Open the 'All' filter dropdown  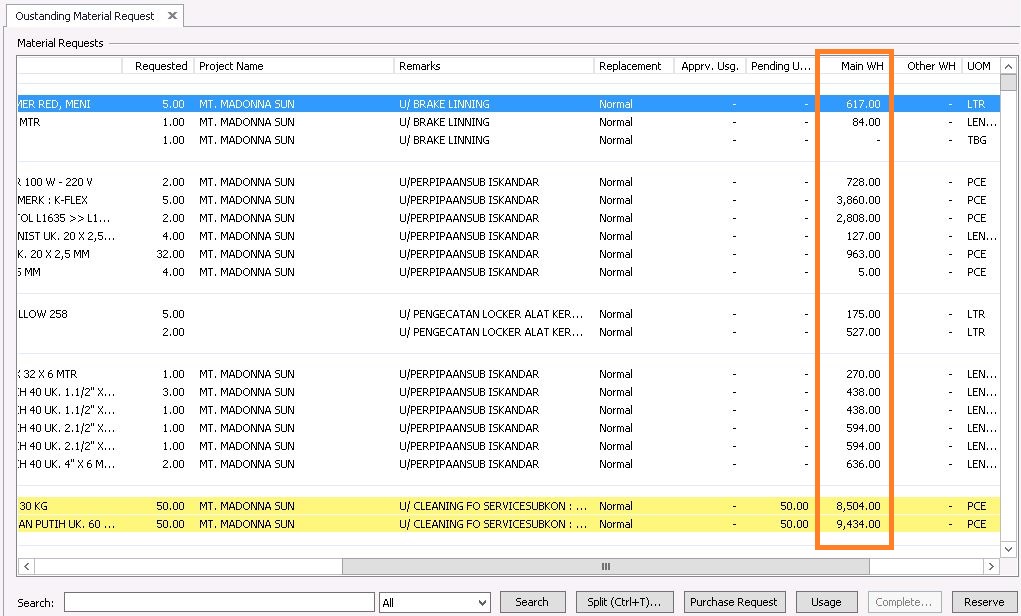pyautogui.click(x=434, y=602)
